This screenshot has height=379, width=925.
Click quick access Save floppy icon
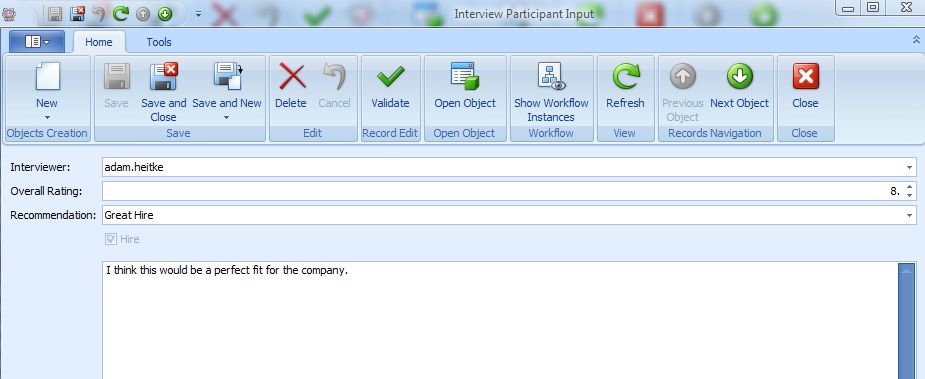pyautogui.click(x=55, y=14)
